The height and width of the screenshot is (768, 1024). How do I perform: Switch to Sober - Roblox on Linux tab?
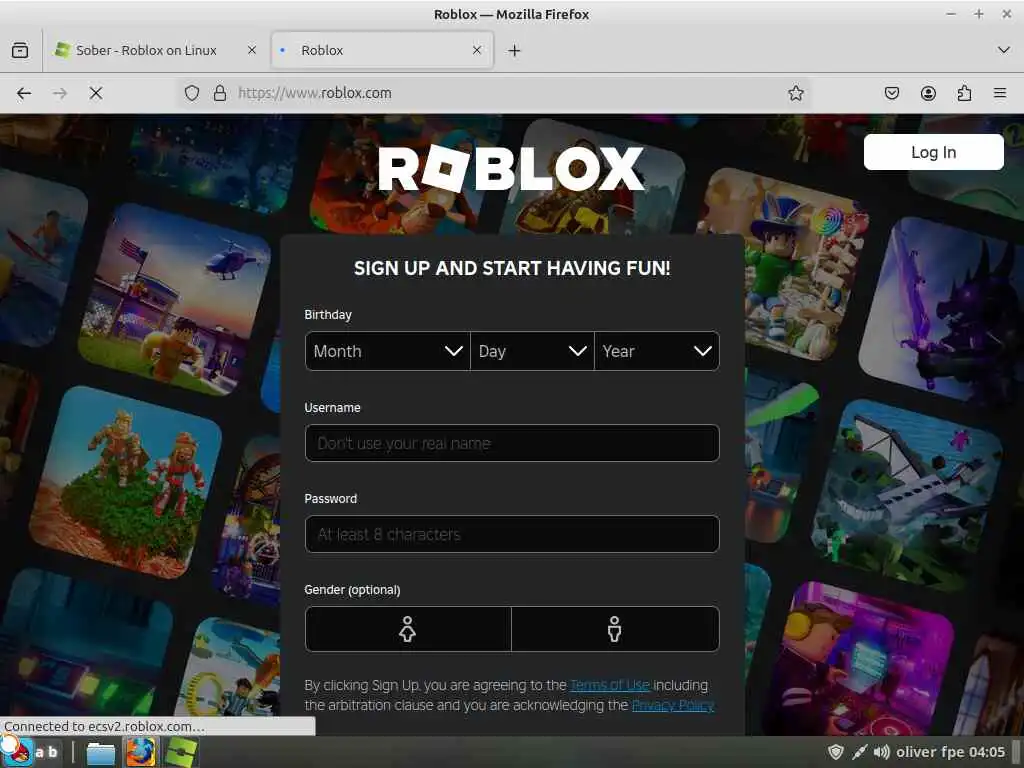146,50
